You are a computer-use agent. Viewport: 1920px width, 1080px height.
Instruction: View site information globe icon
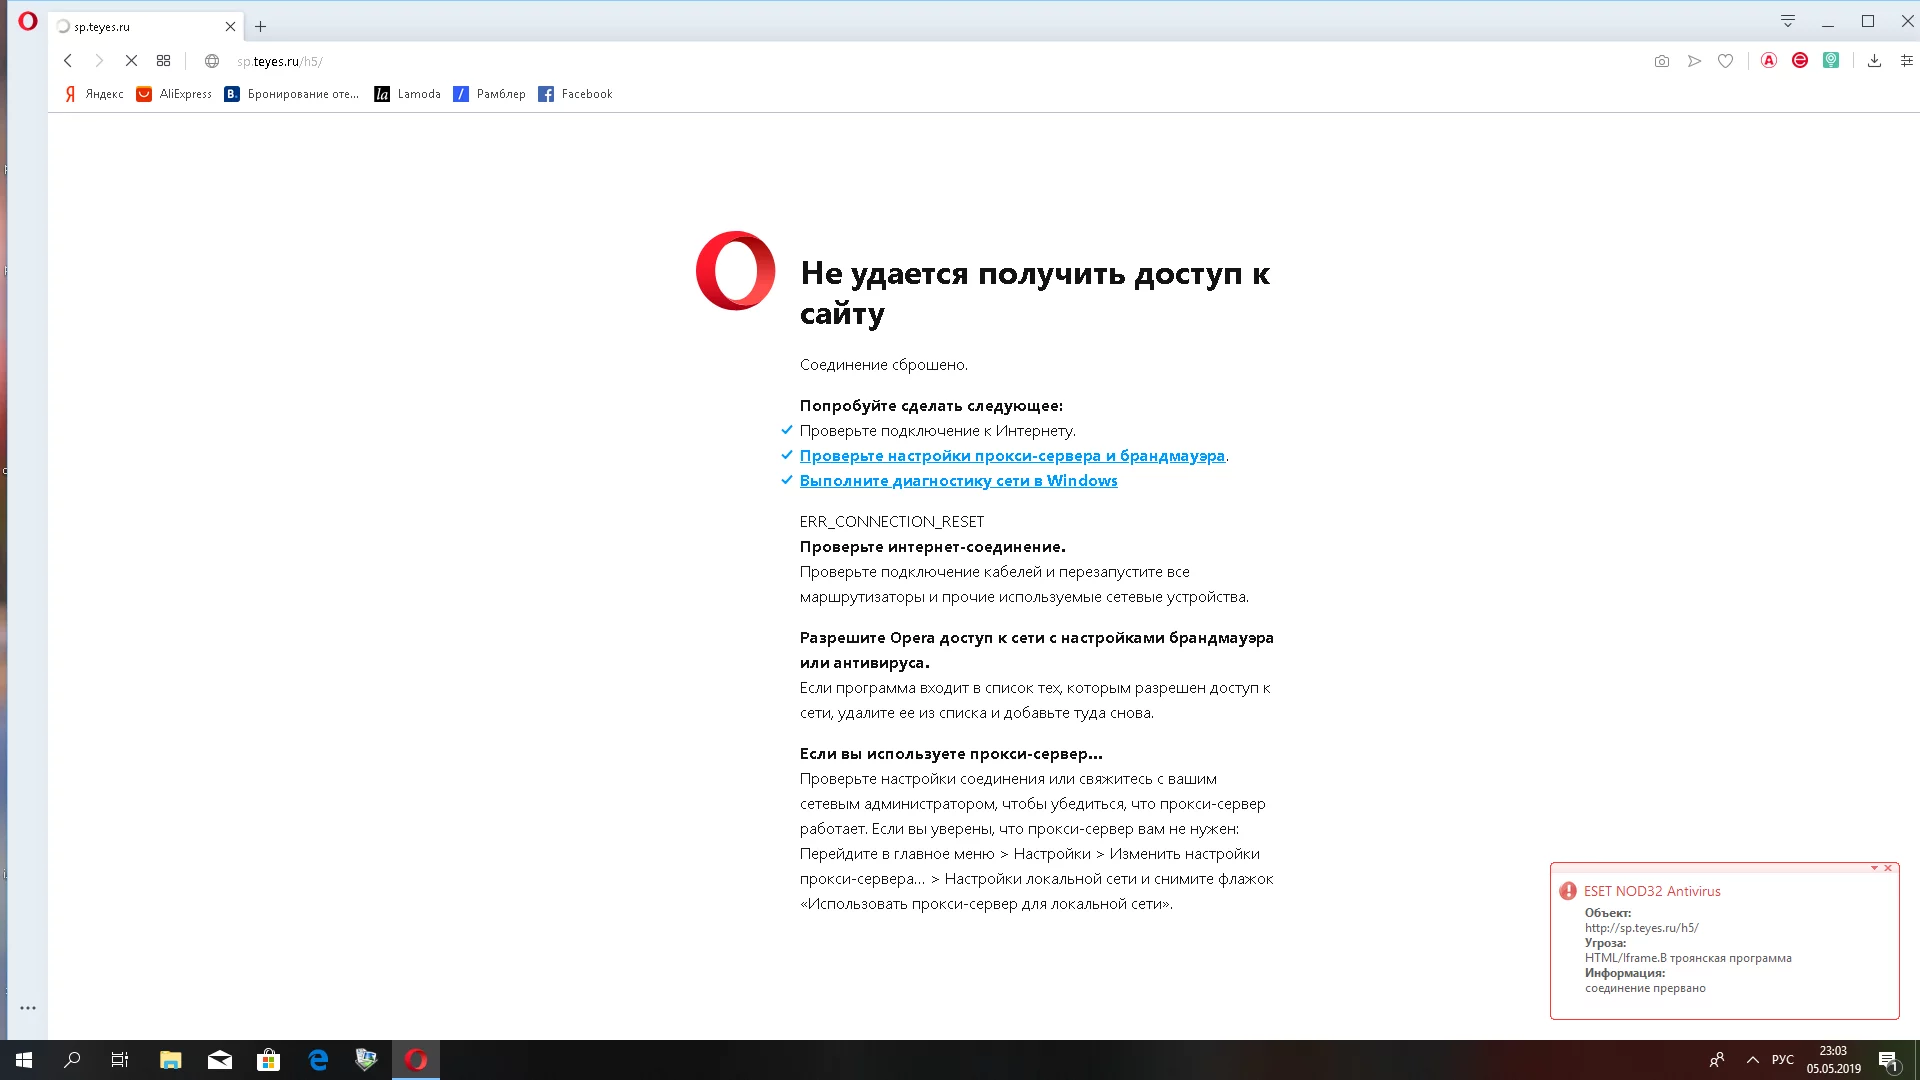(212, 61)
